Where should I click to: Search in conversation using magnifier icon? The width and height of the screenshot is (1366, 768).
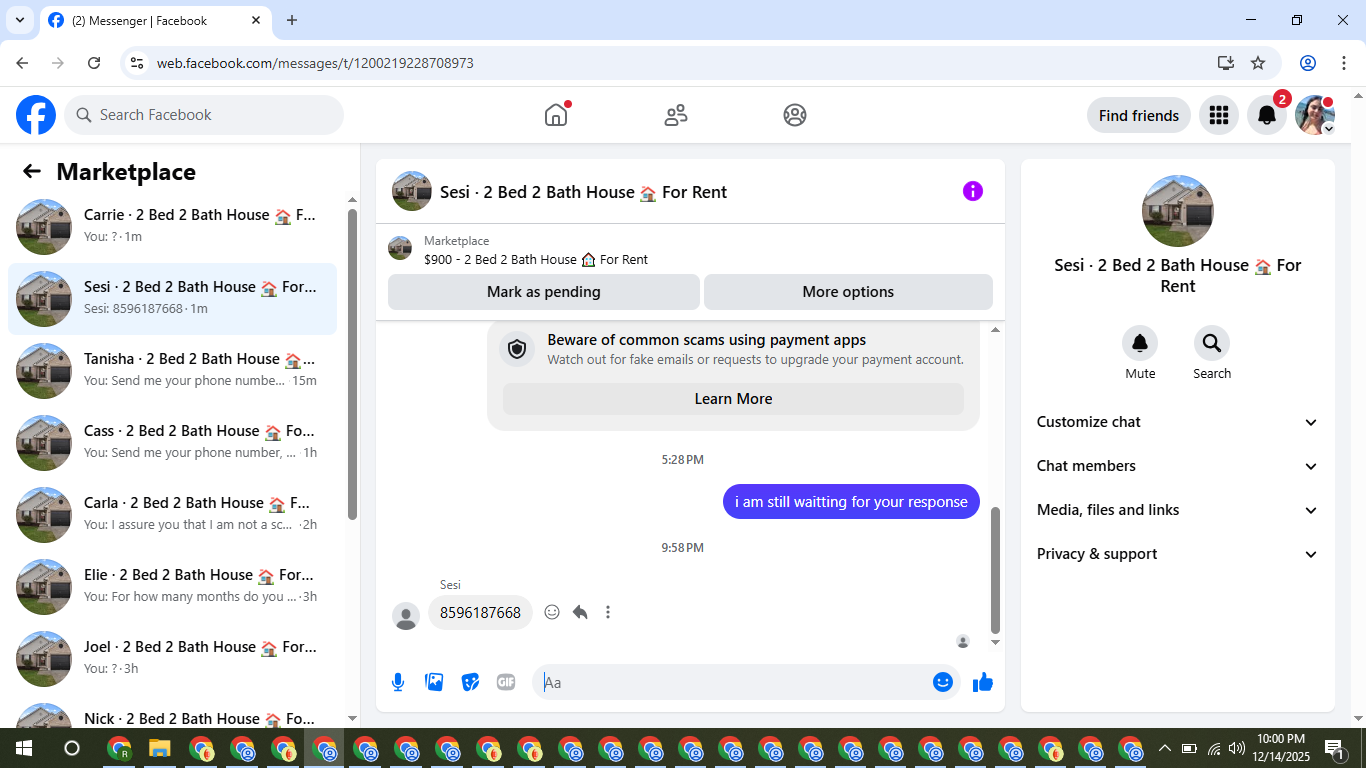1212,343
